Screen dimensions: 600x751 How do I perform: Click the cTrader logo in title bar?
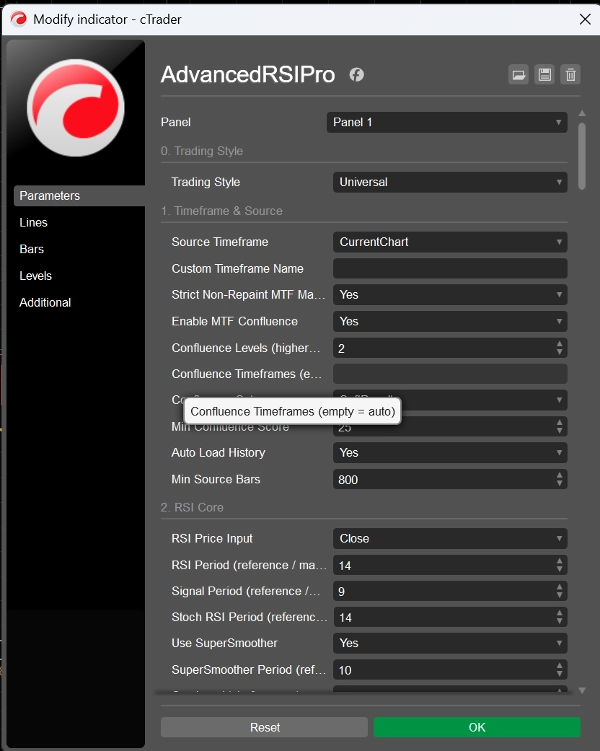(x=19, y=19)
